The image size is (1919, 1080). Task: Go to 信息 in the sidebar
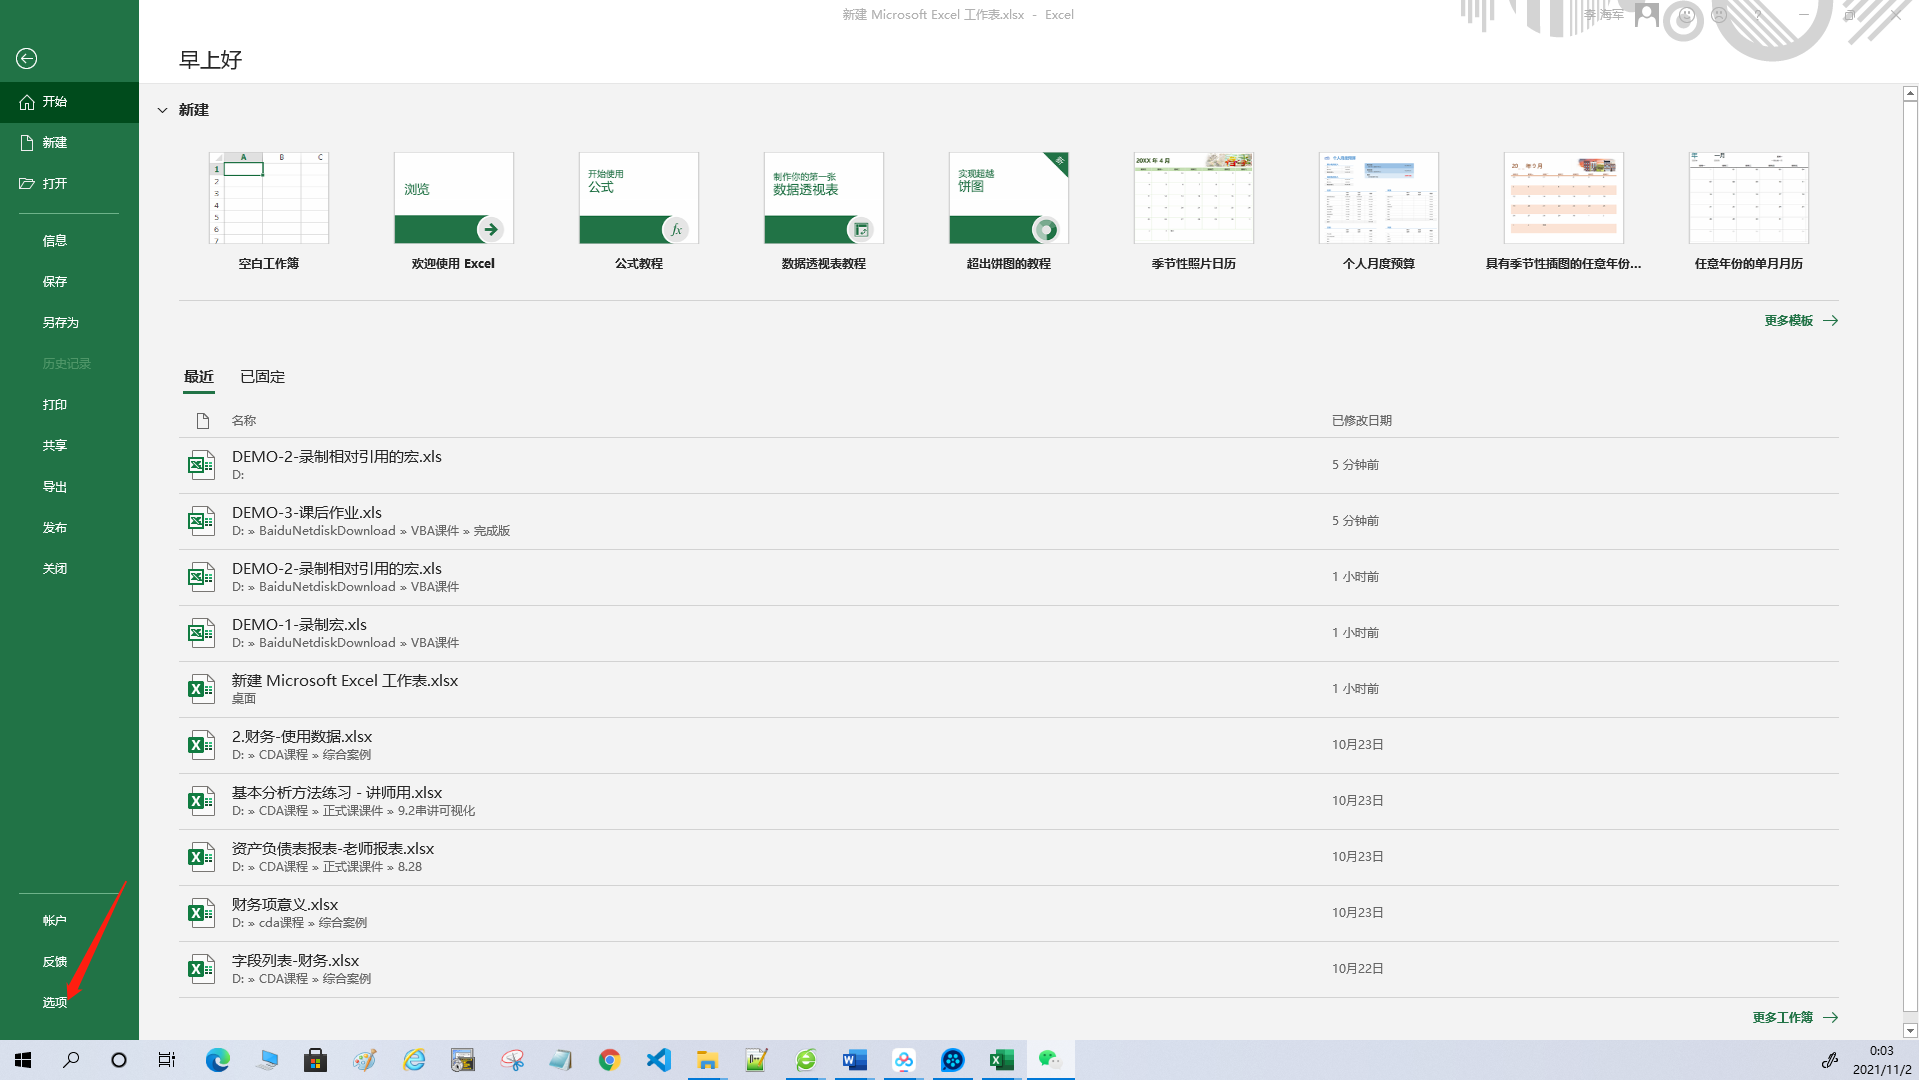pos(69,241)
